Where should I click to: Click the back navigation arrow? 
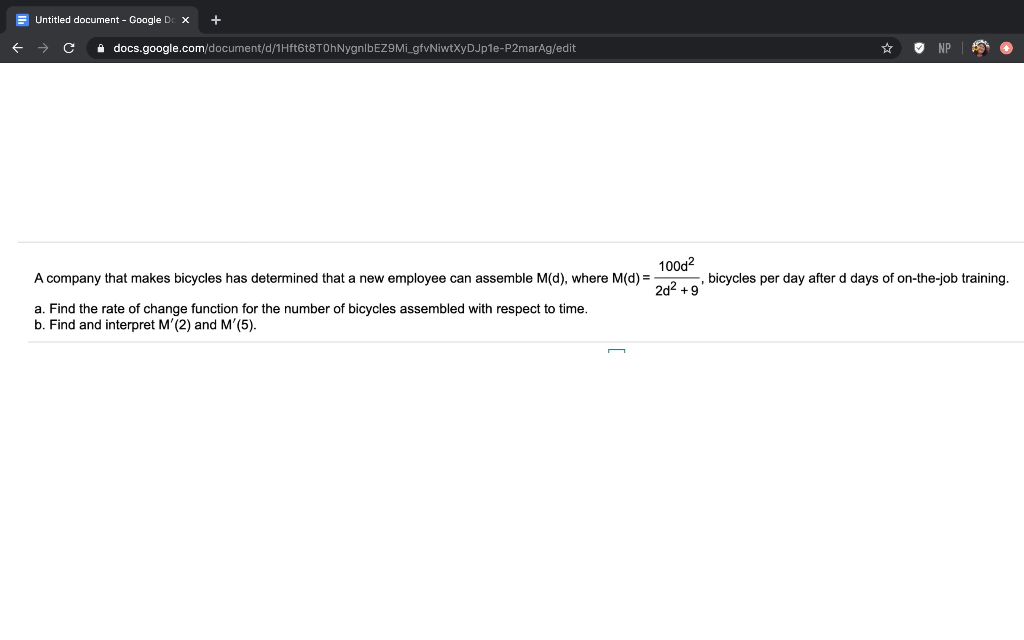[x=16, y=47]
